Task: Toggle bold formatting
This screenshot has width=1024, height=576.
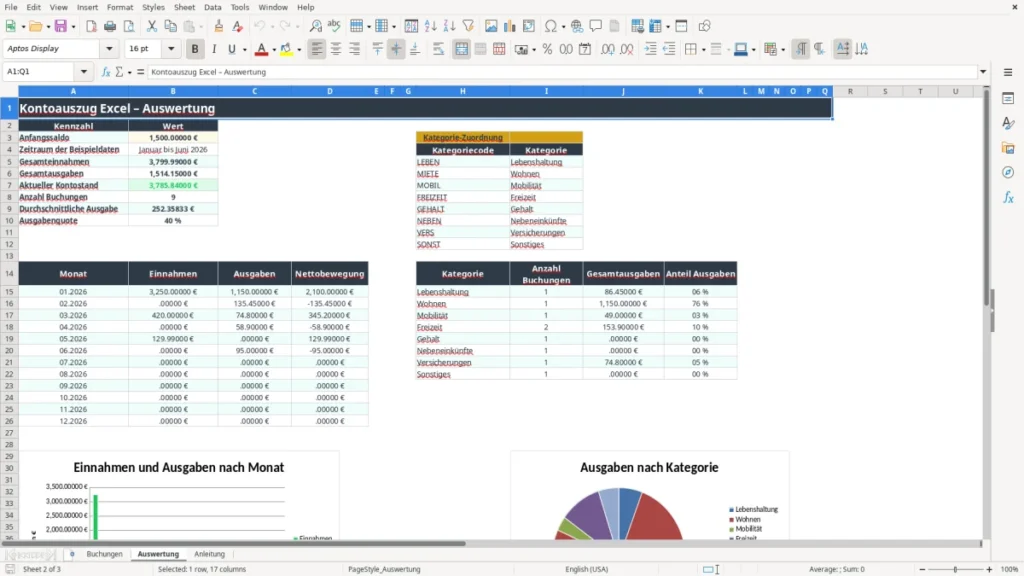Action: point(195,49)
